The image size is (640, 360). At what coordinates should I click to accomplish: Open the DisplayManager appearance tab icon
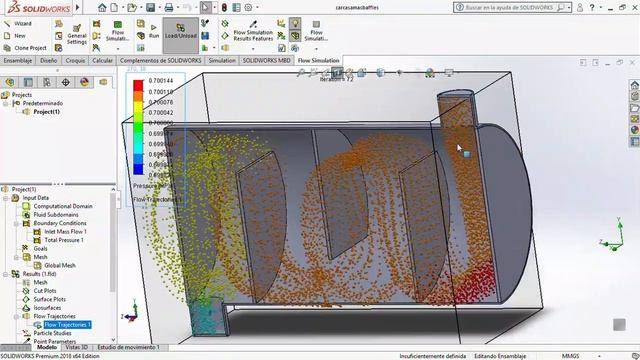[84, 82]
